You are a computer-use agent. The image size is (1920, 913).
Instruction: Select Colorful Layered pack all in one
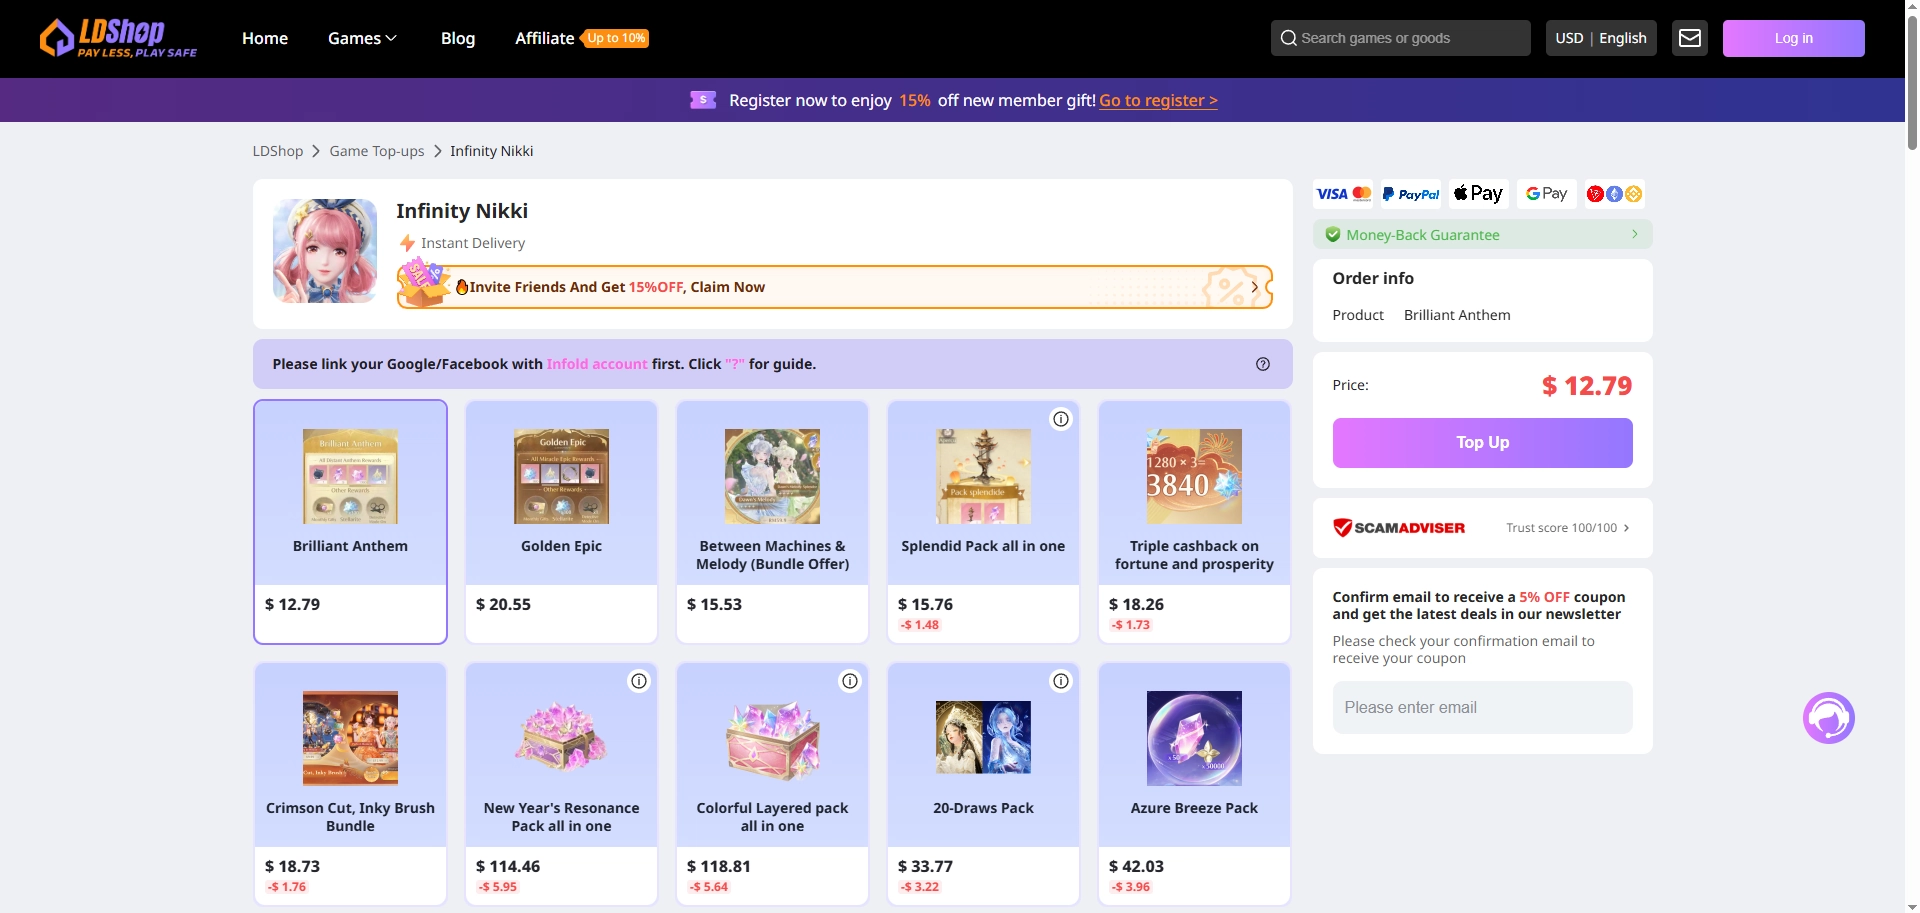click(x=772, y=784)
